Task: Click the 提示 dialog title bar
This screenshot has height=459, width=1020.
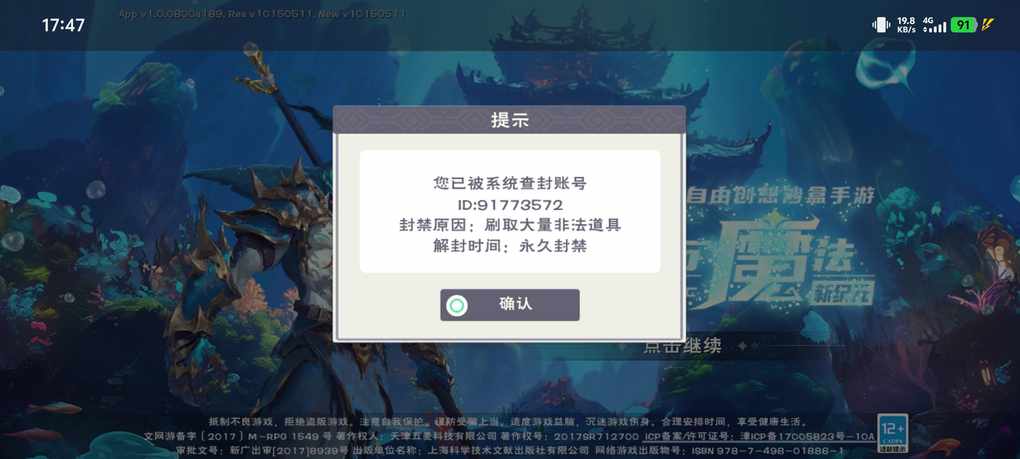Action: (509, 120)
